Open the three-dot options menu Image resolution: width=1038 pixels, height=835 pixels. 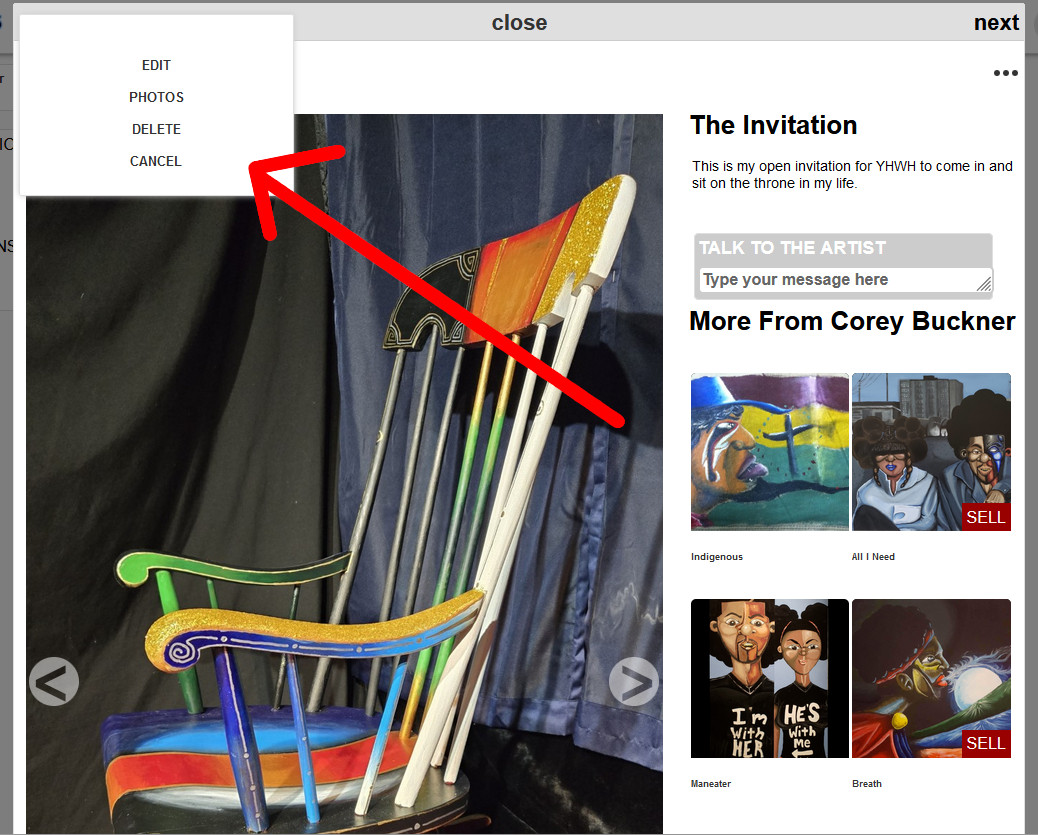tap(1005, 73)
